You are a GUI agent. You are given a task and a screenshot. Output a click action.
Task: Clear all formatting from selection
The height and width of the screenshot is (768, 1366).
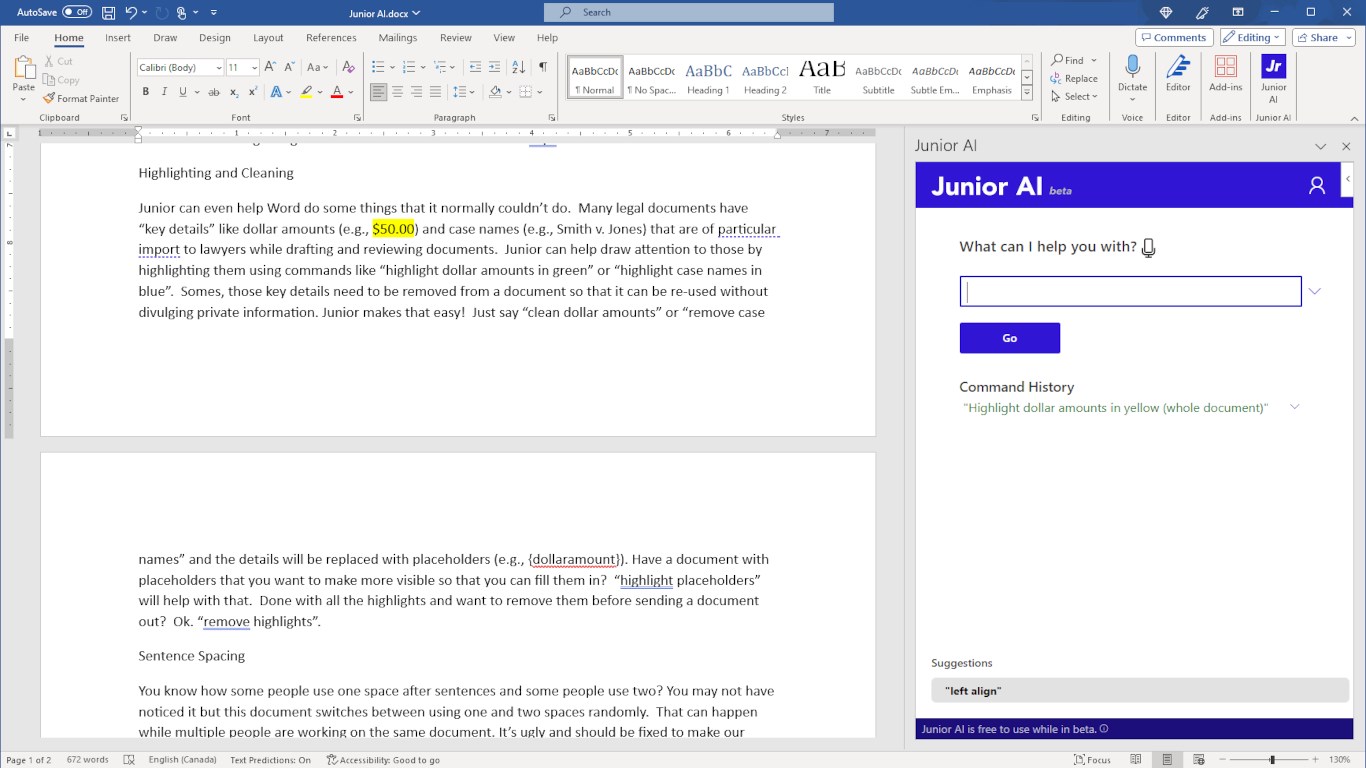click(348, 67)
